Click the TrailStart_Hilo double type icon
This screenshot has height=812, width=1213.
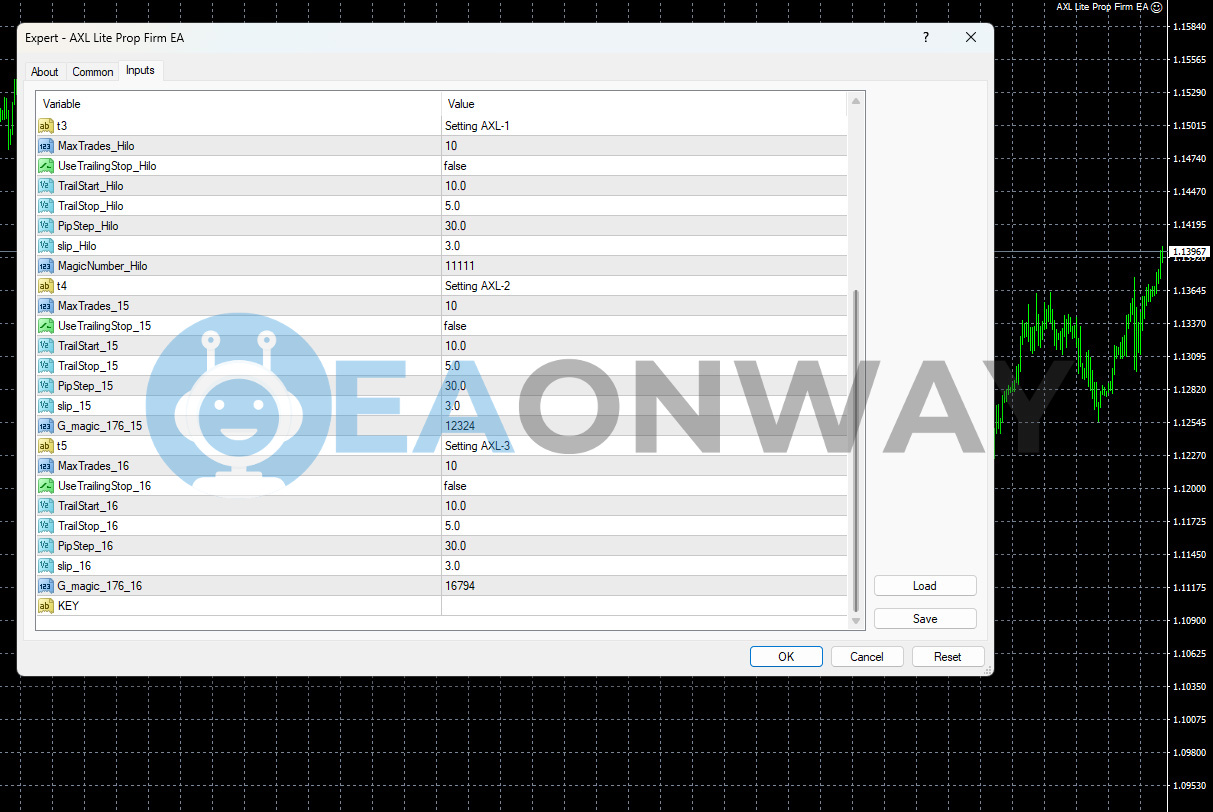coord(45,186)
